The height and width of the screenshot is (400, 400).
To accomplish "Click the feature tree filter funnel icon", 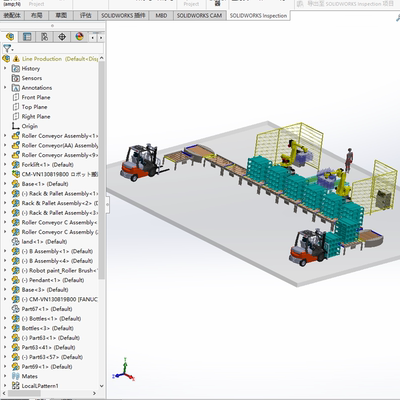I will 7,49.
